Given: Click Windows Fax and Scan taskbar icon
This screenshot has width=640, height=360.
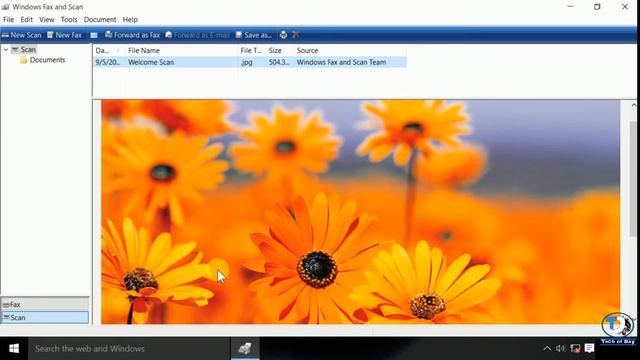Looking at the screenshot, I should 245,348.
